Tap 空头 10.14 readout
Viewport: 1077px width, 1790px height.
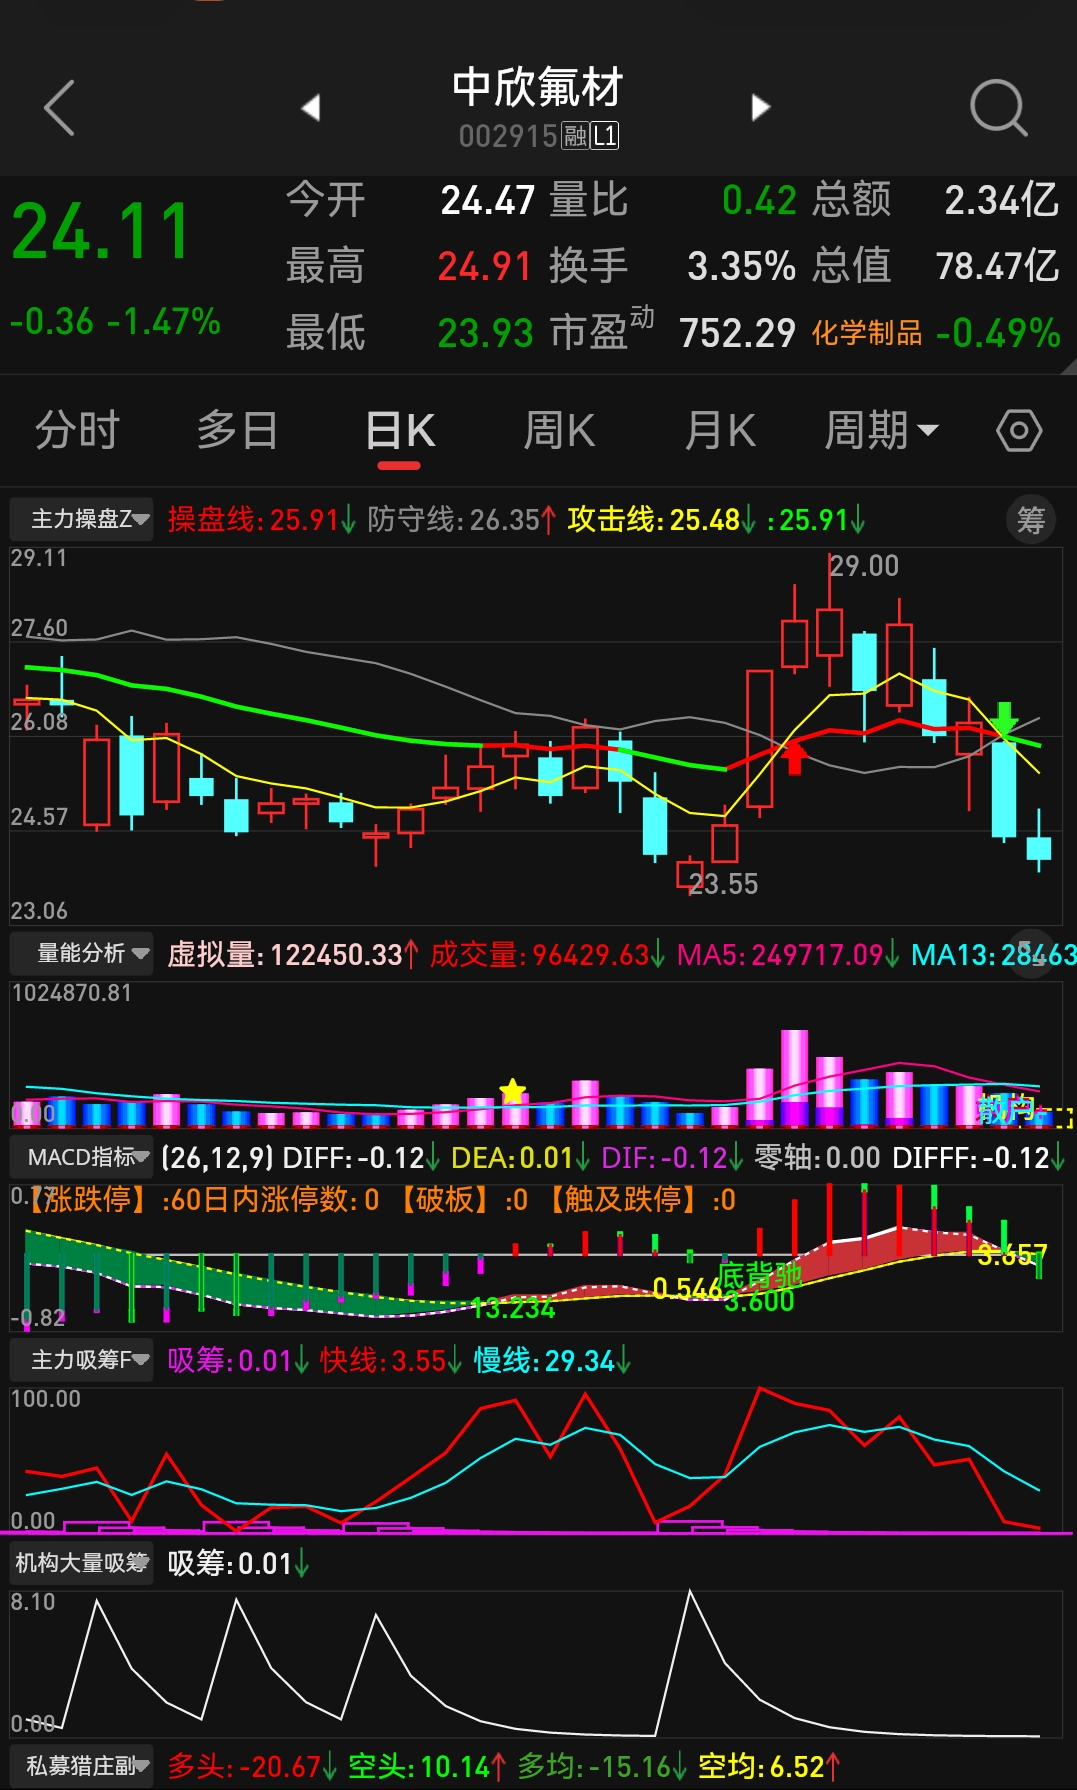coord(427,1767)
